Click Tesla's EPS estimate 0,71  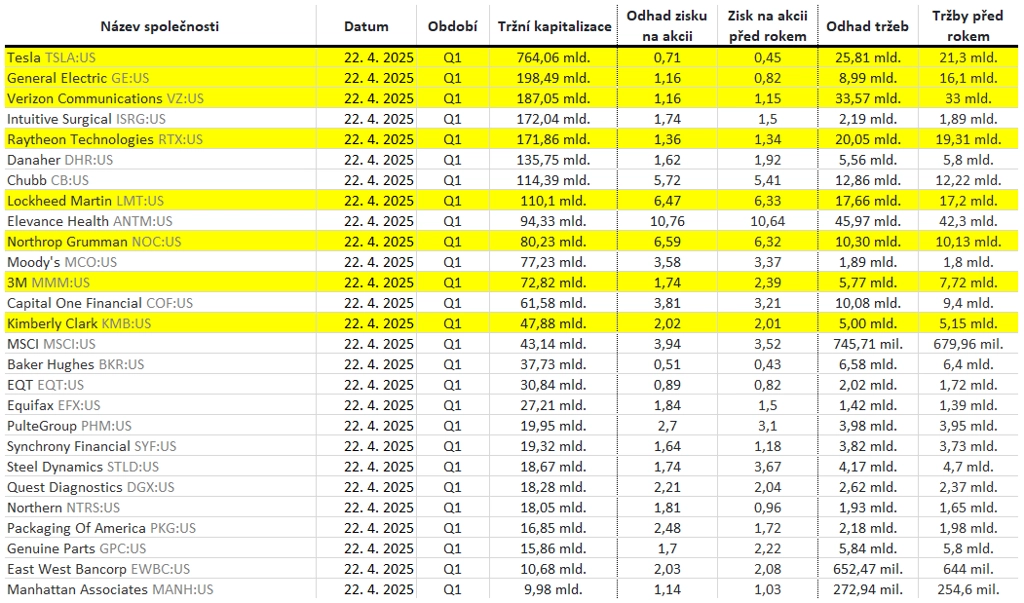tap(667, 57)
